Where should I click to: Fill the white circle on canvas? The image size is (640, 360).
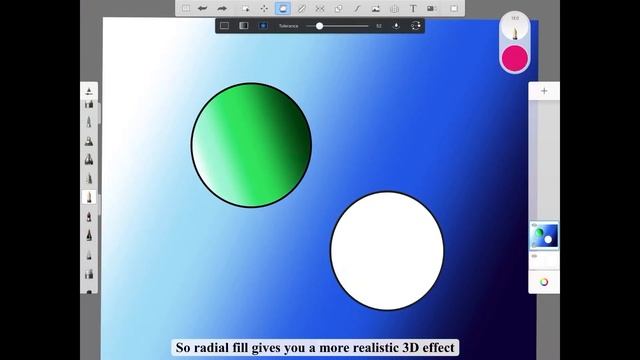[387, 251]
